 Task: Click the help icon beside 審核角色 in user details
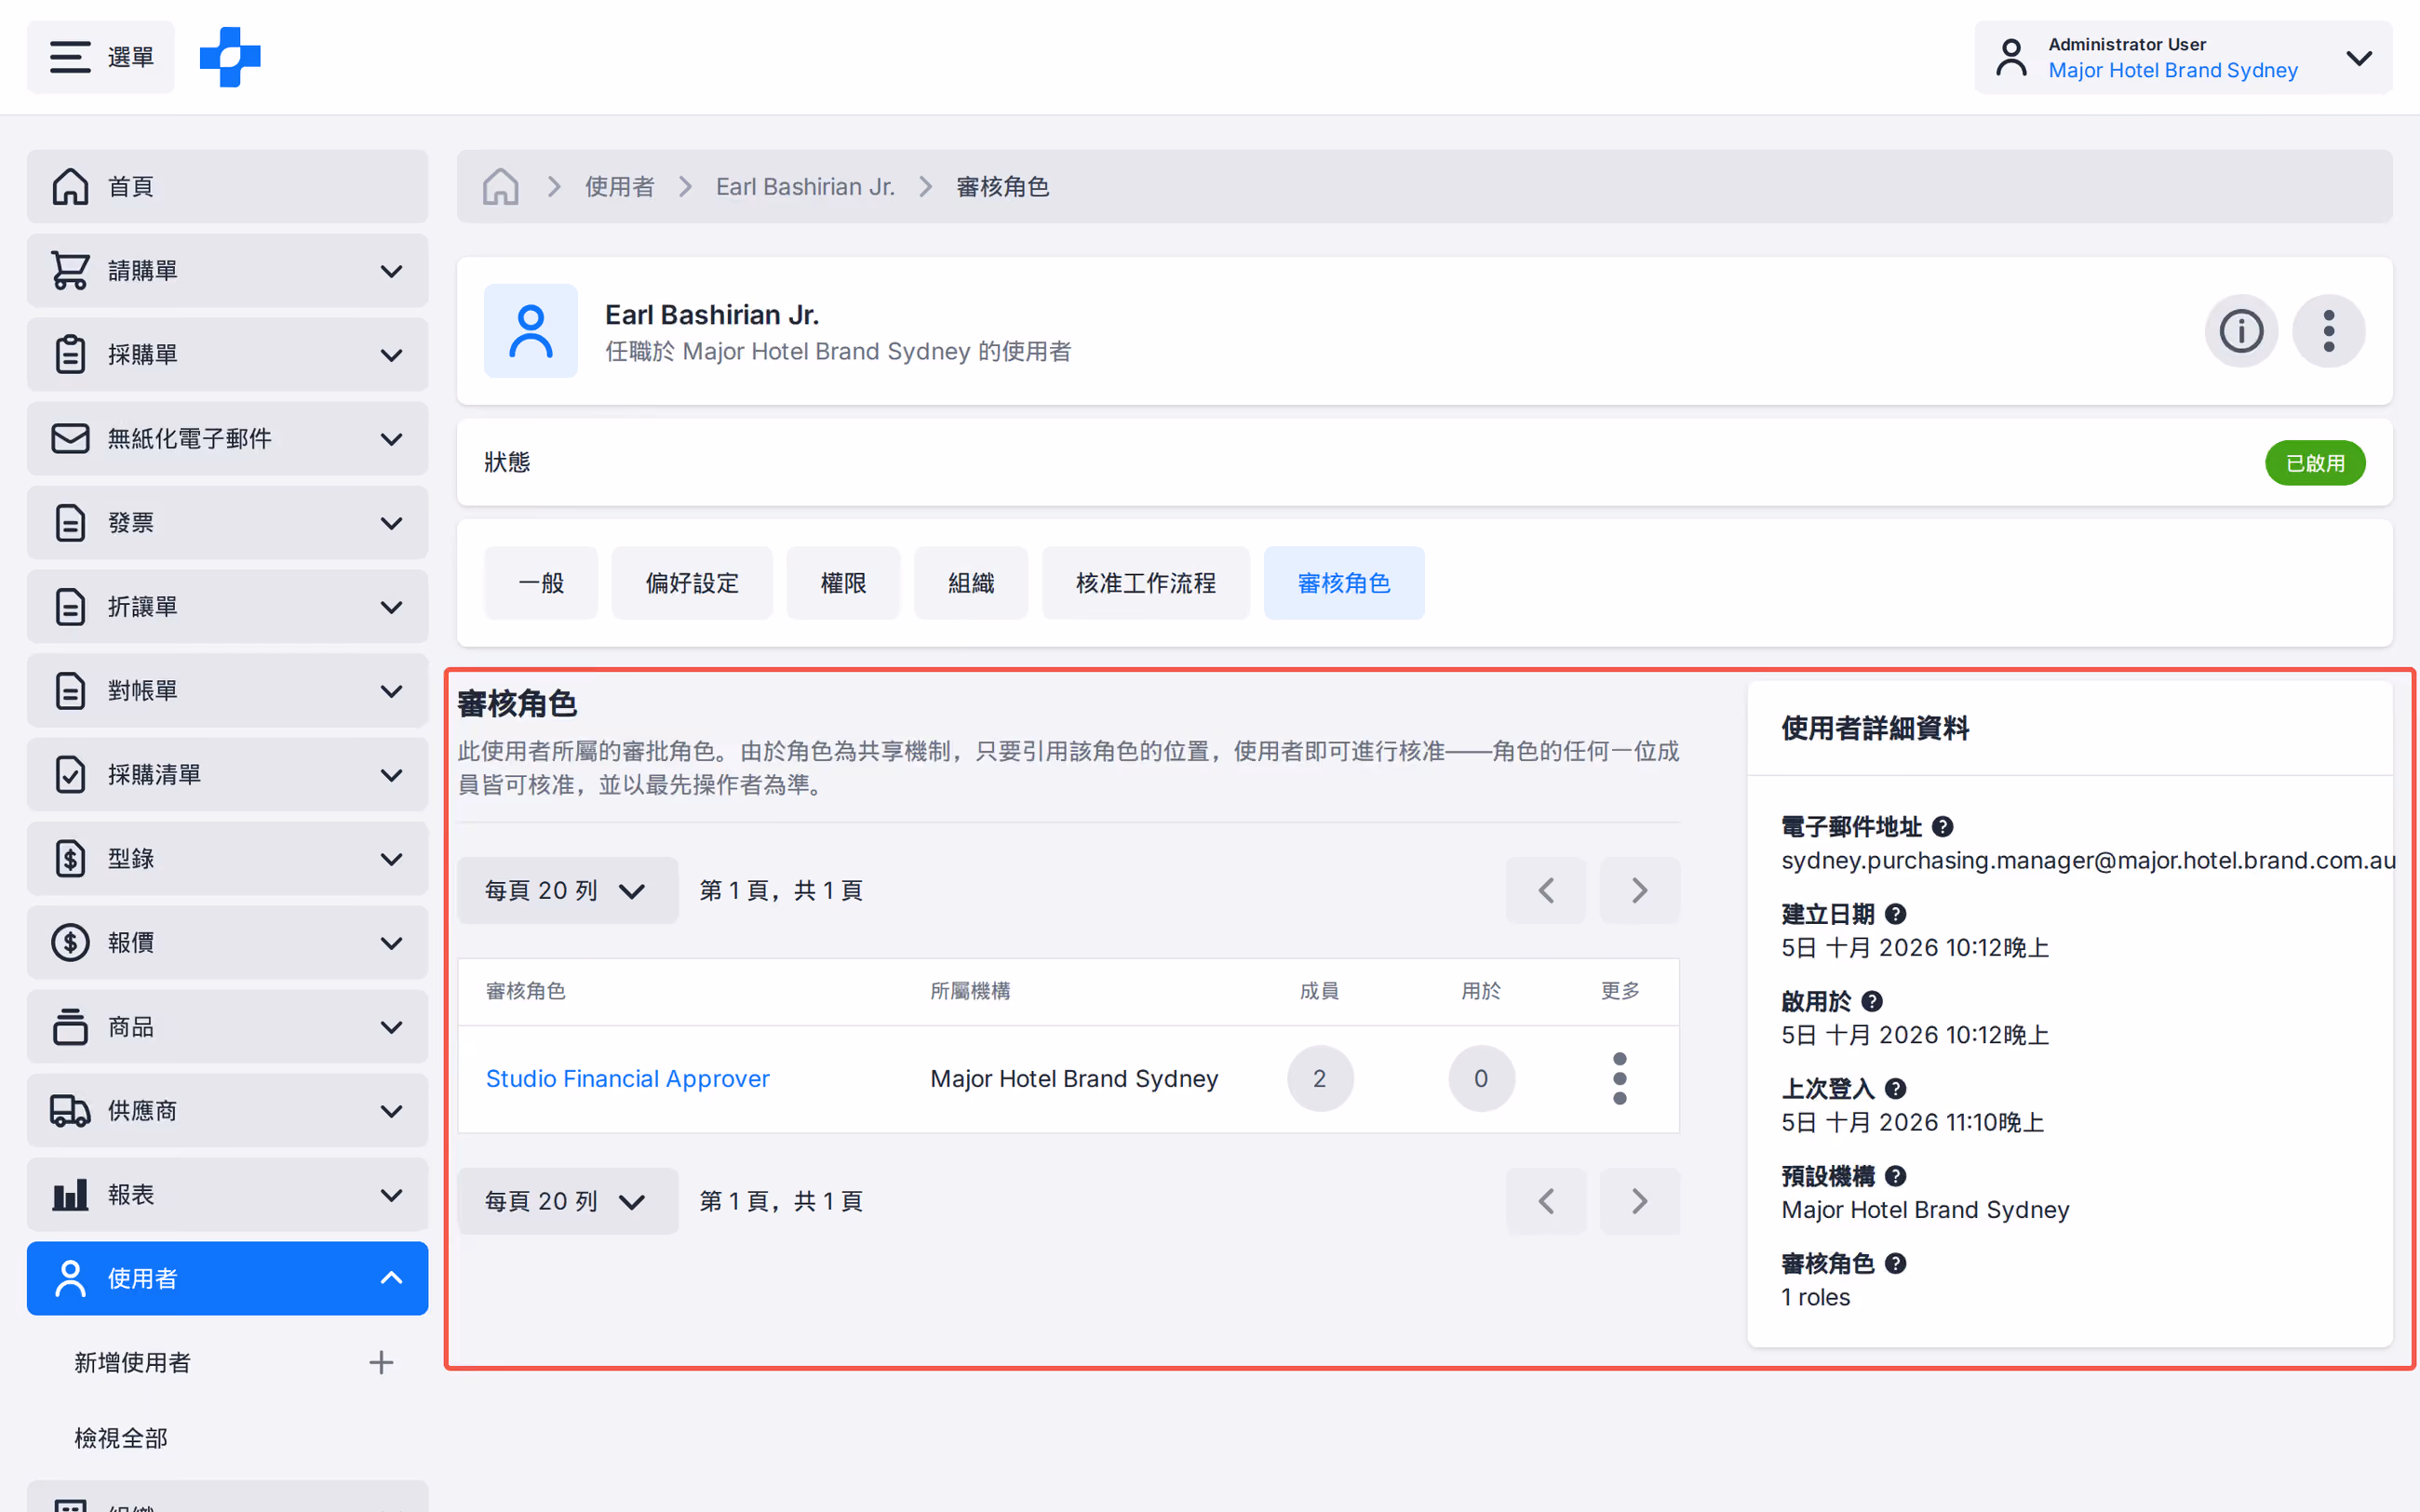coord(1895,1264)
